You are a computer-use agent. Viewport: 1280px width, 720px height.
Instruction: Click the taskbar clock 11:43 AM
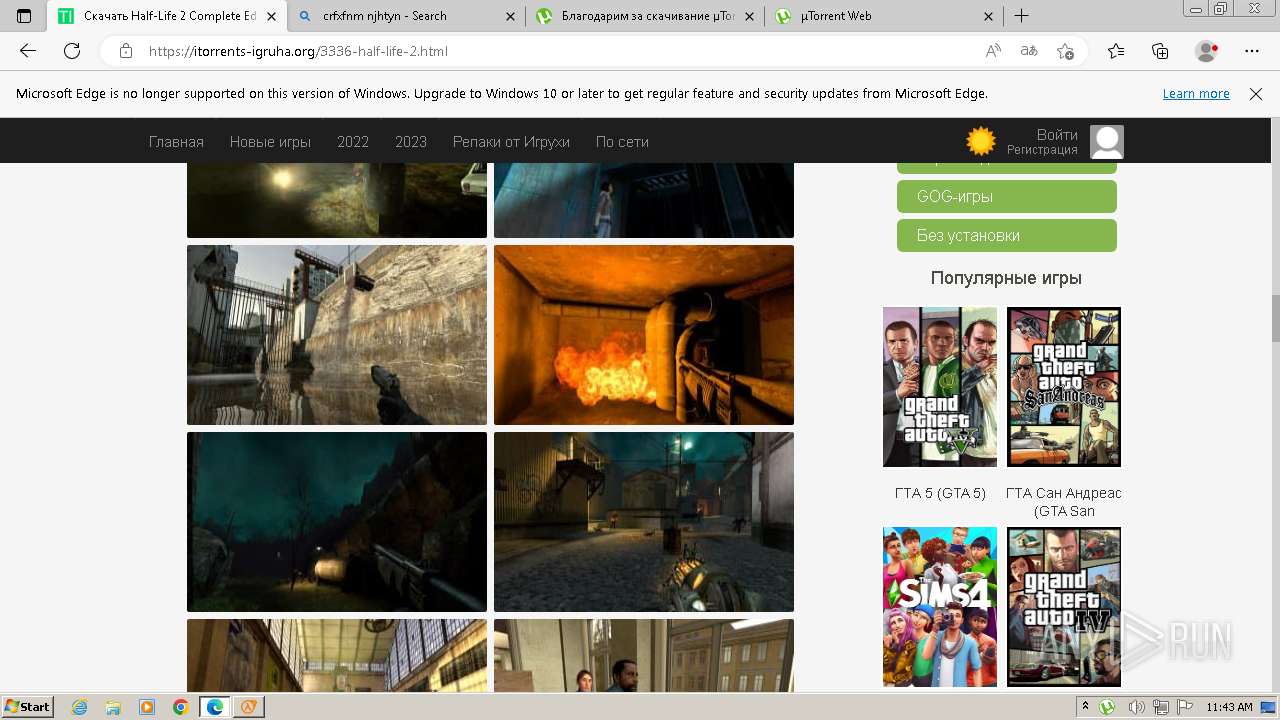(1229, 707)
